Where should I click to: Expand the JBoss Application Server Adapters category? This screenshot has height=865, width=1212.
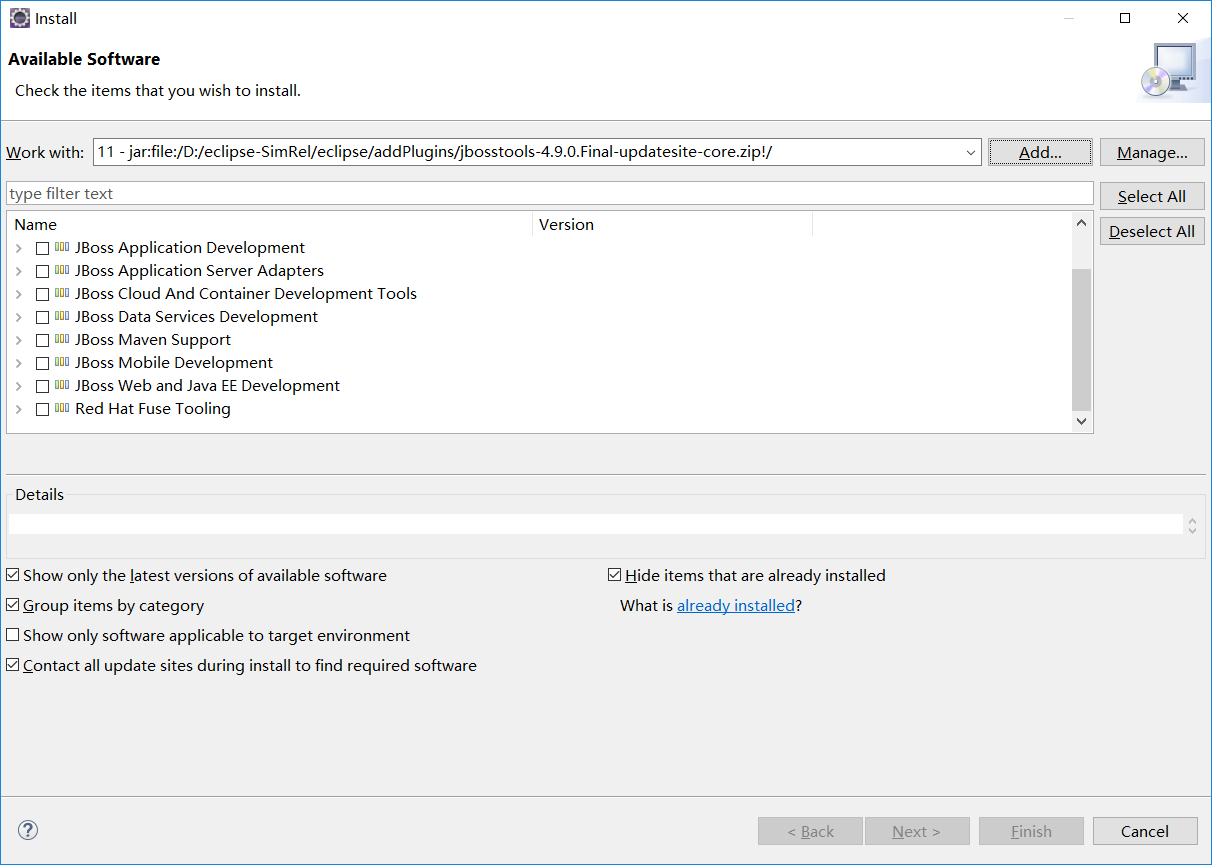(19, 271)
